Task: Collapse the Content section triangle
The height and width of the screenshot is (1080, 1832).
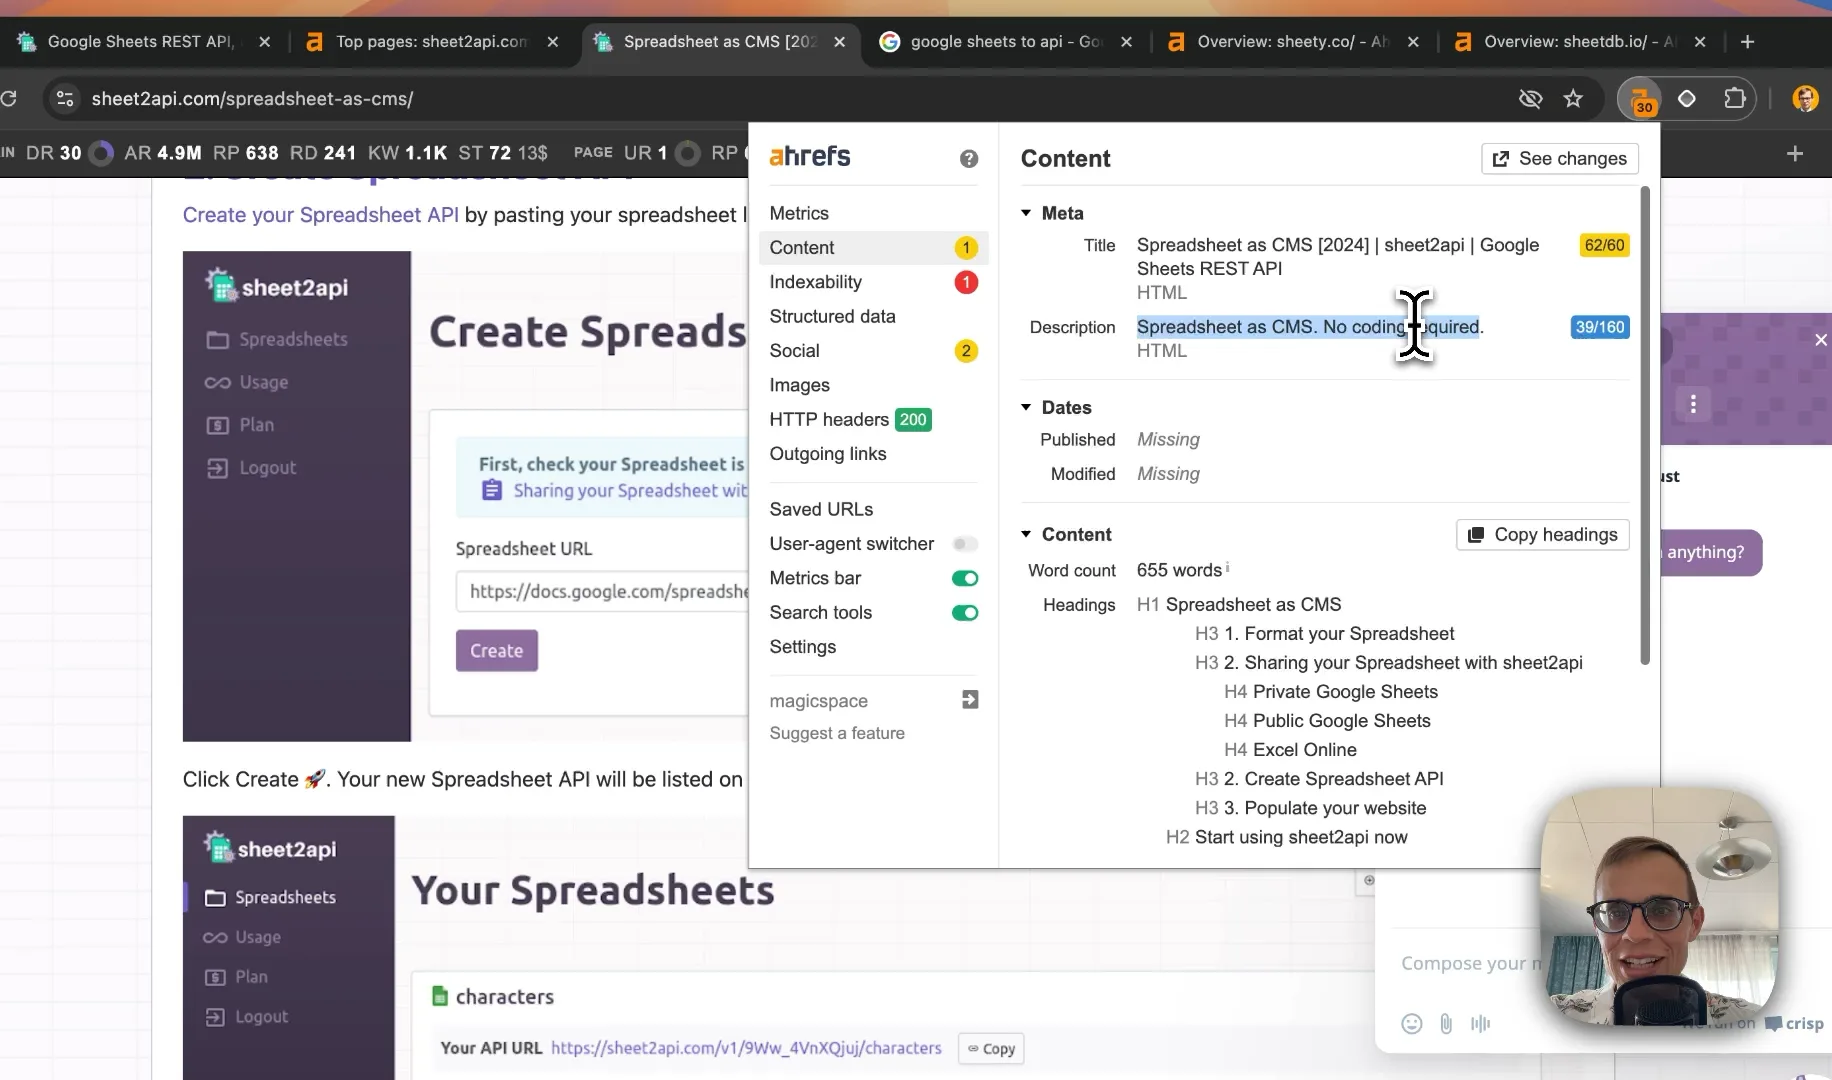Action: click(1026, 534)
